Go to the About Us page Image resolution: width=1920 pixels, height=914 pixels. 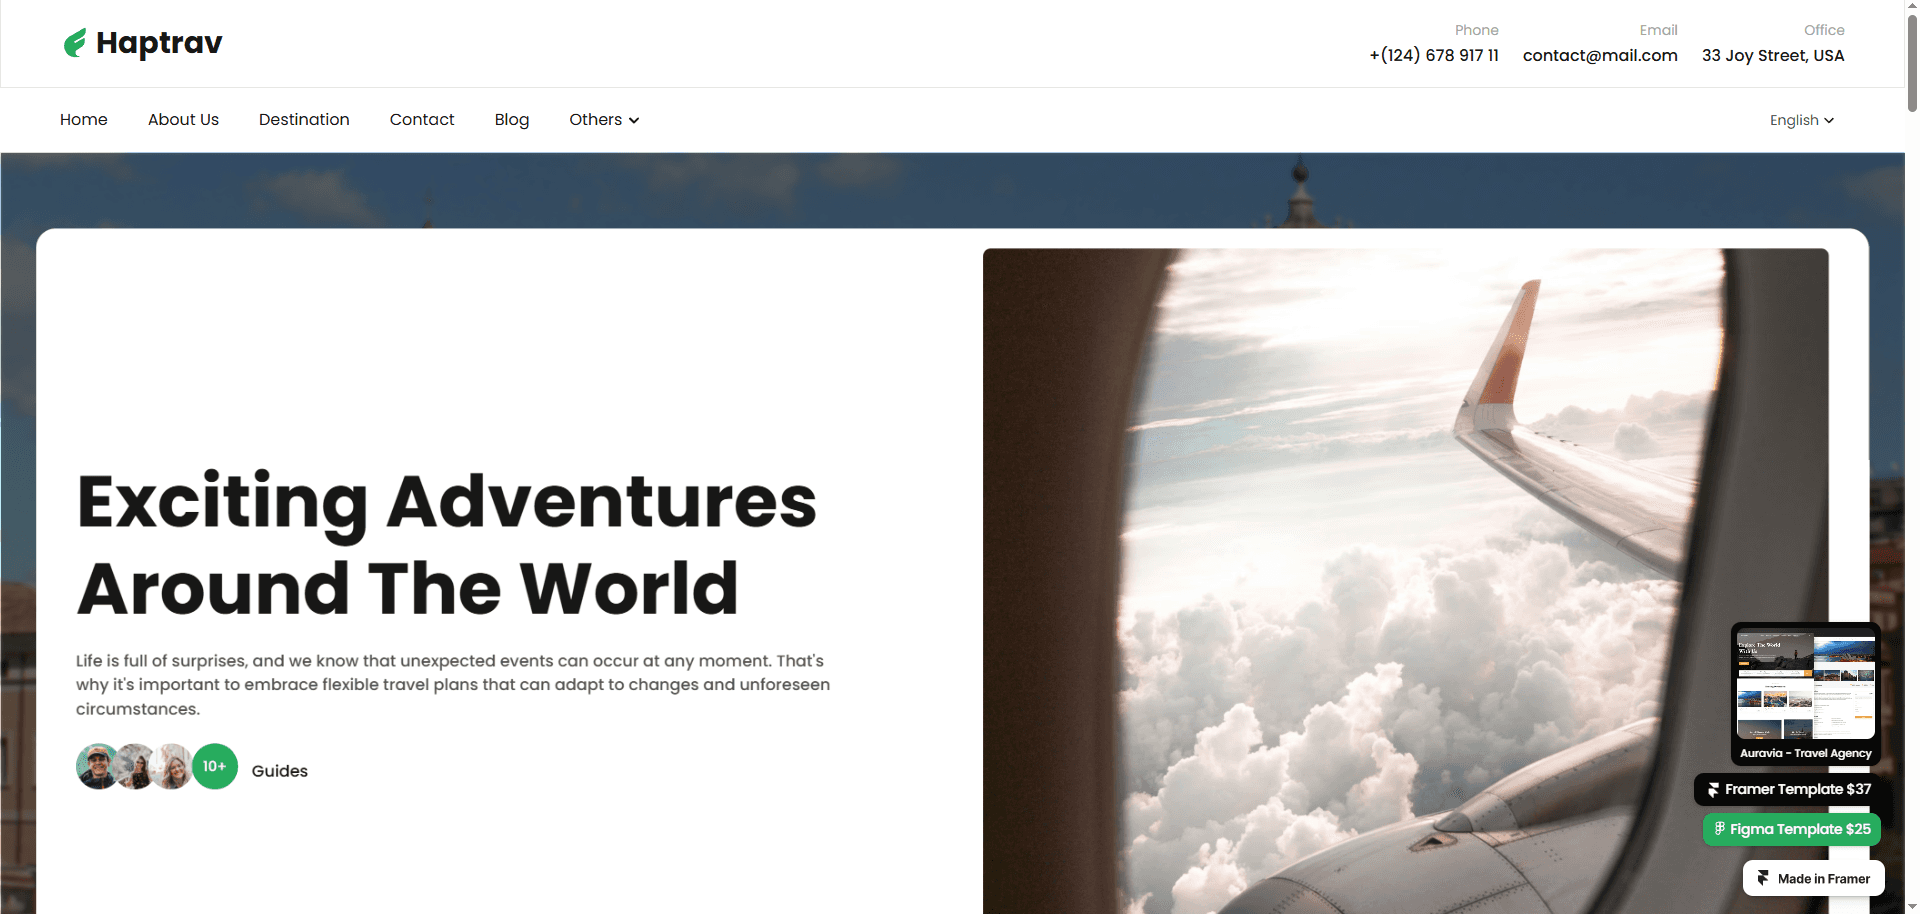[x=183, y=120]
